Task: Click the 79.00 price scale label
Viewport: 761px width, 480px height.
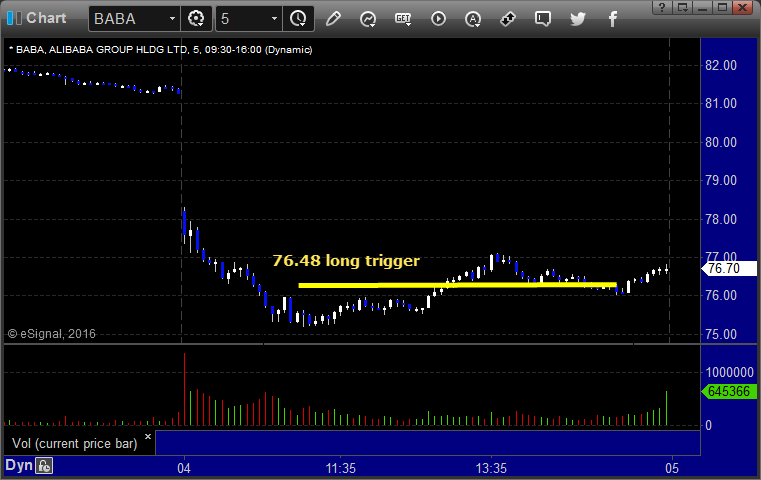Action: point(721,180)
